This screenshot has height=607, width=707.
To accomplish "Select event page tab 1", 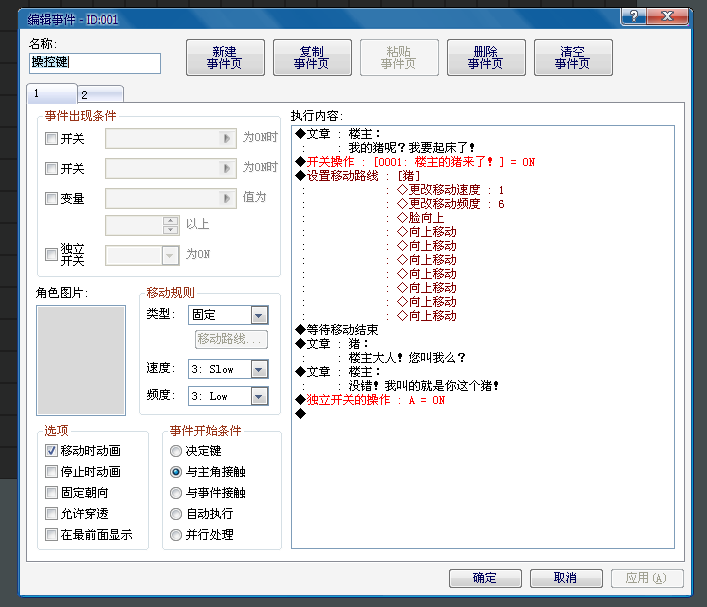I will [51, 93].
